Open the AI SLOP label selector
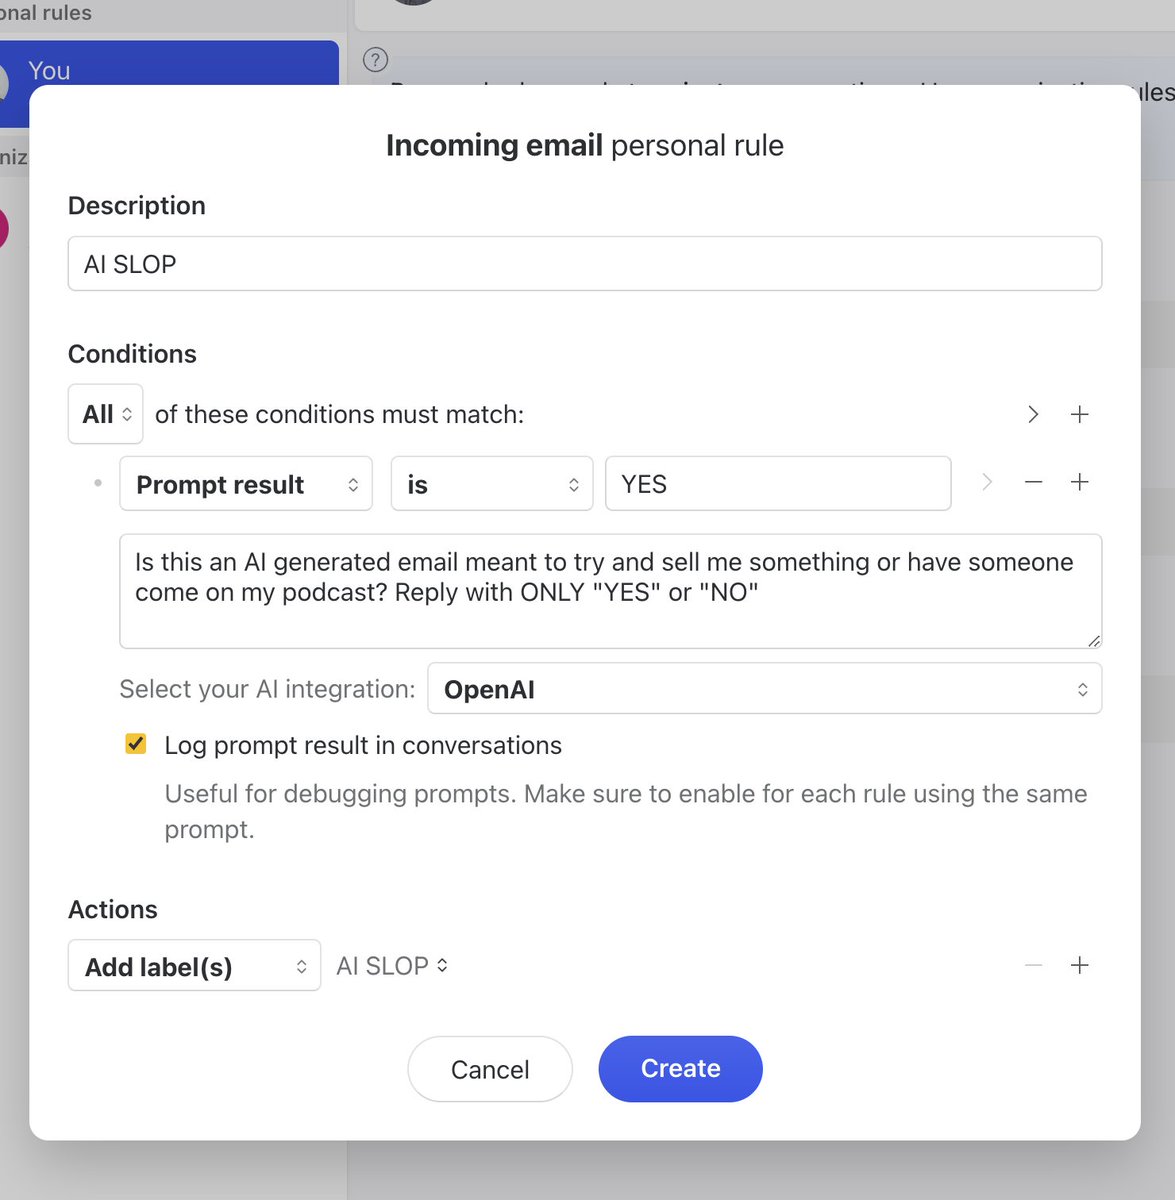Image resolution: width=1175 pixels, height=1200 pixels. coord(391,965)
